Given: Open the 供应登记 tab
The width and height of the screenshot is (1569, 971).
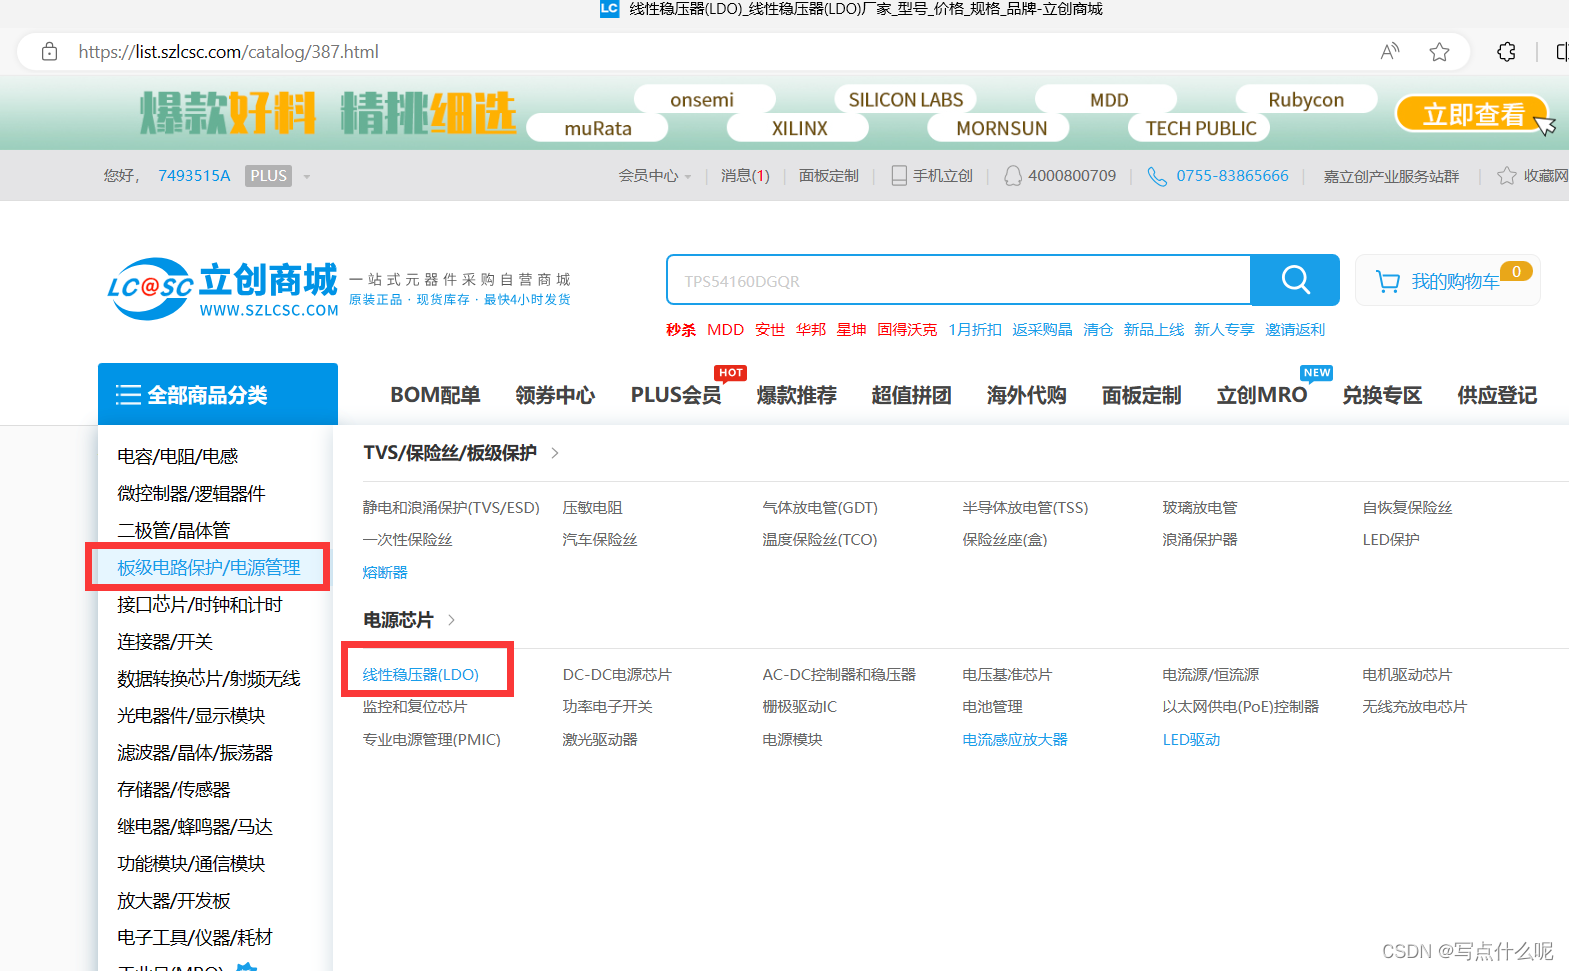Looking at the screenshot, I should (1497, 395).
